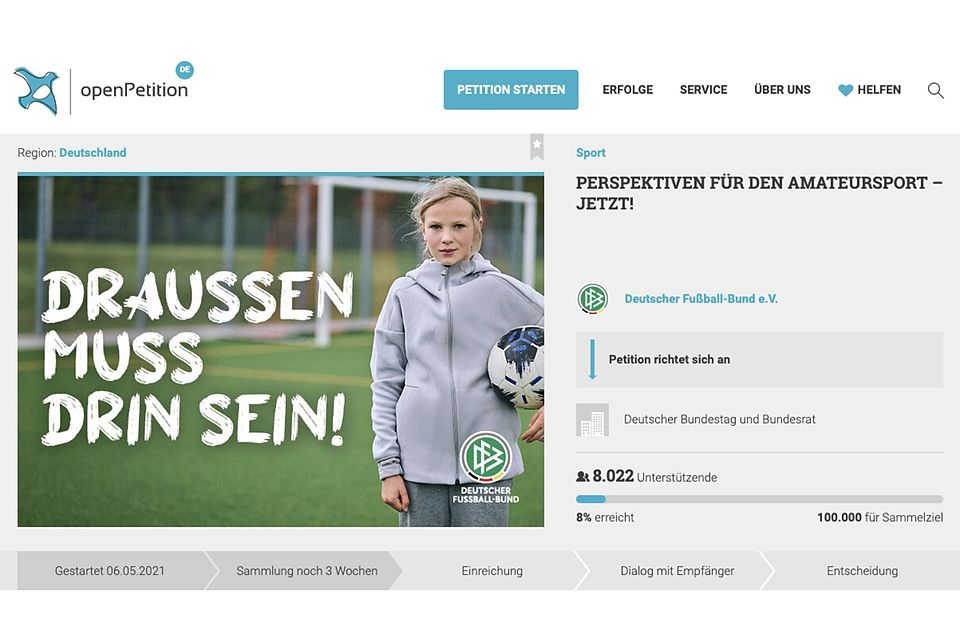This screenshot has height=640, width=960.
Task: Follow the Deutschland region link
Action: click(92, 152)
